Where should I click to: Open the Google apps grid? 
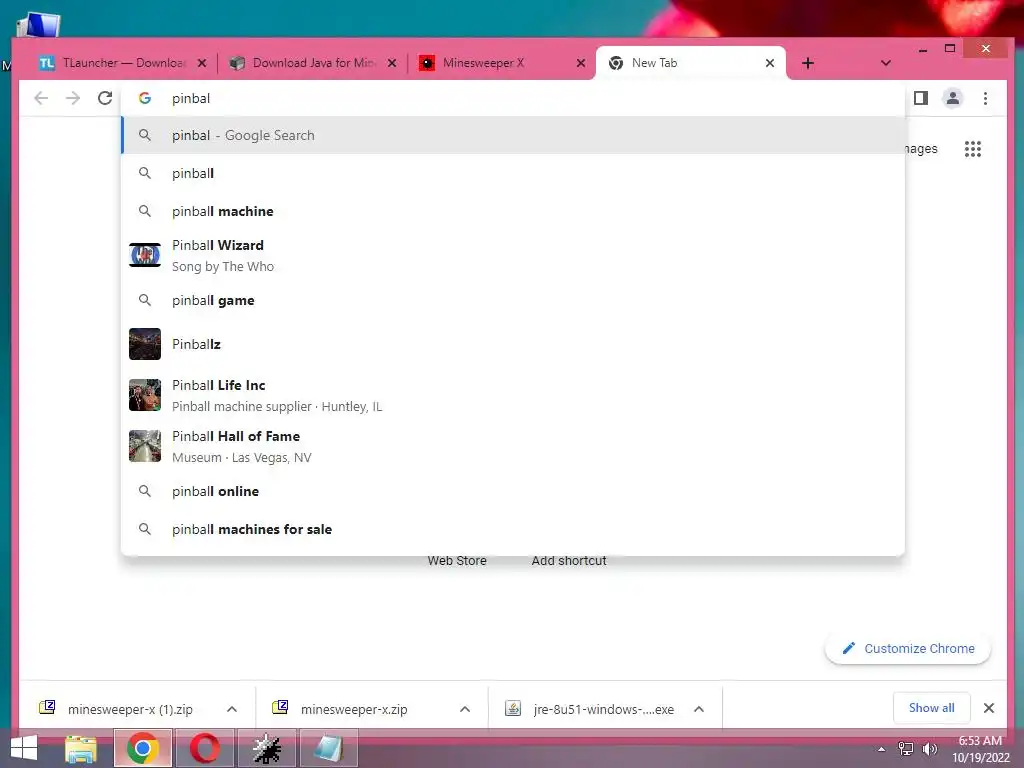(973, 149)
